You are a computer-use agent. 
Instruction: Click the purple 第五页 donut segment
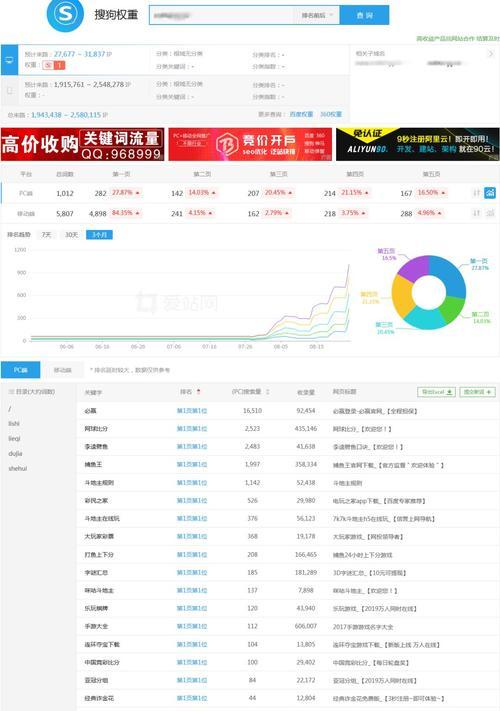tap(413, 267)
